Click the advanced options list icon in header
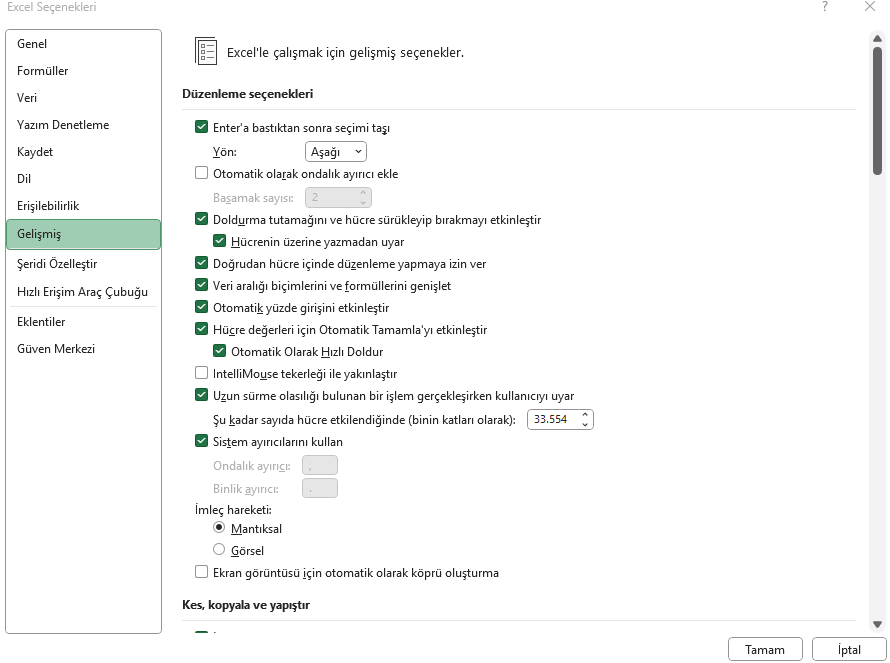890x663 pixels. tap(205, 52)
